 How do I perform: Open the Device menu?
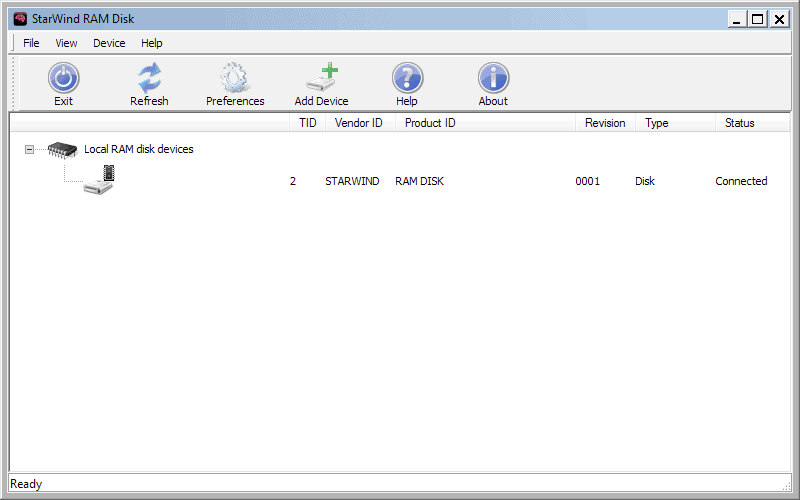coord(109,43)
